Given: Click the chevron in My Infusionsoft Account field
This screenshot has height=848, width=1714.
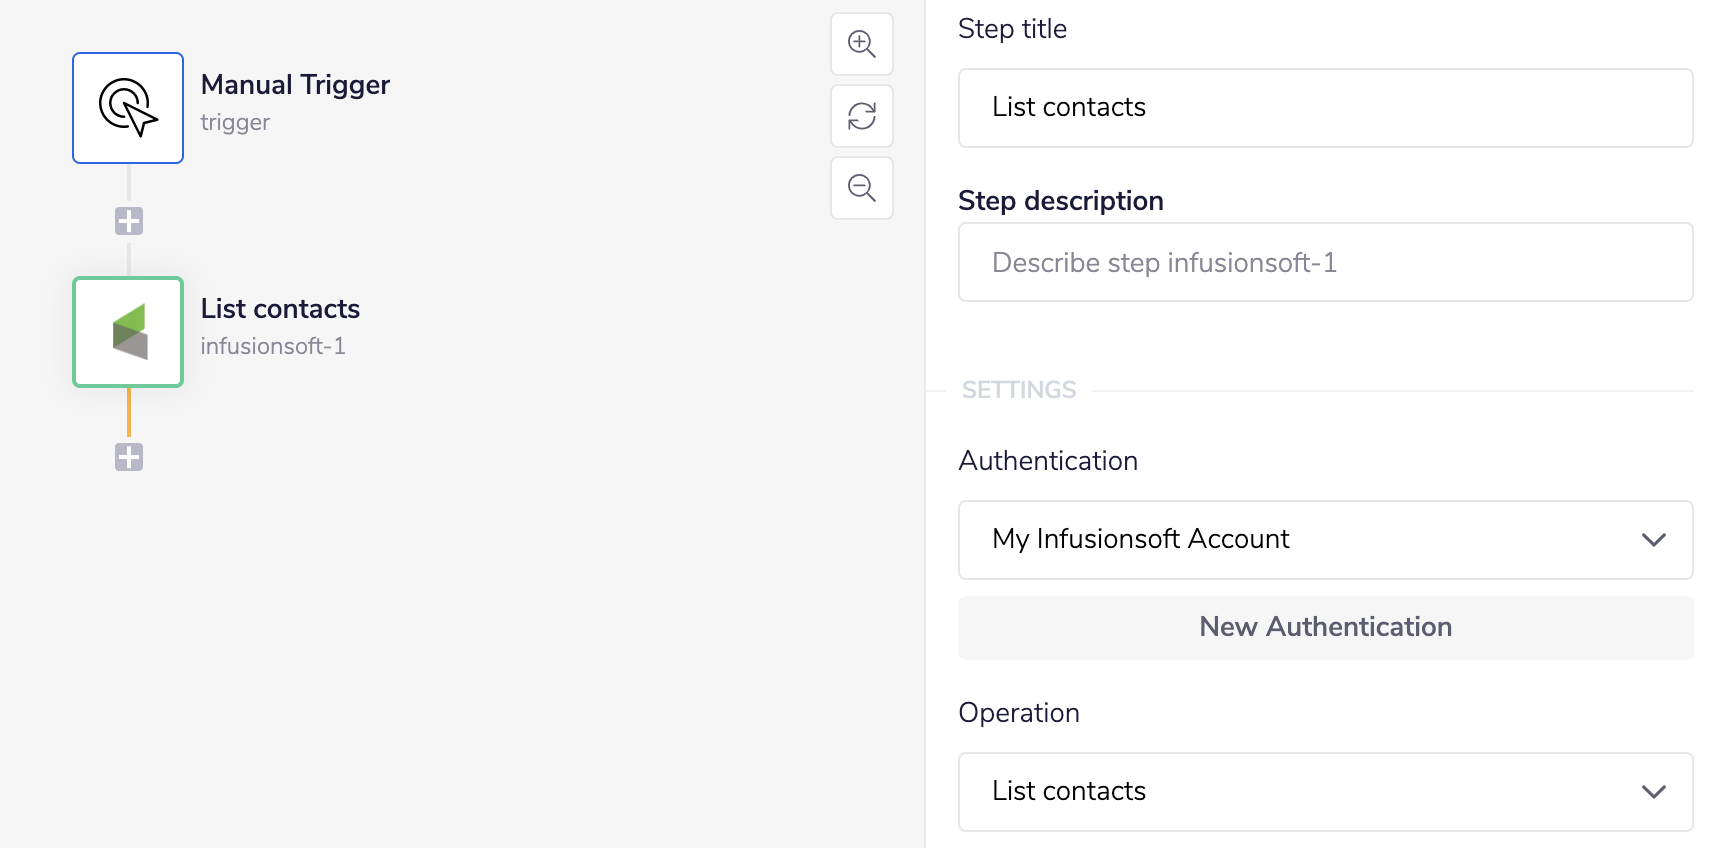Looking at the screenshot, I should pos(1654,540).
